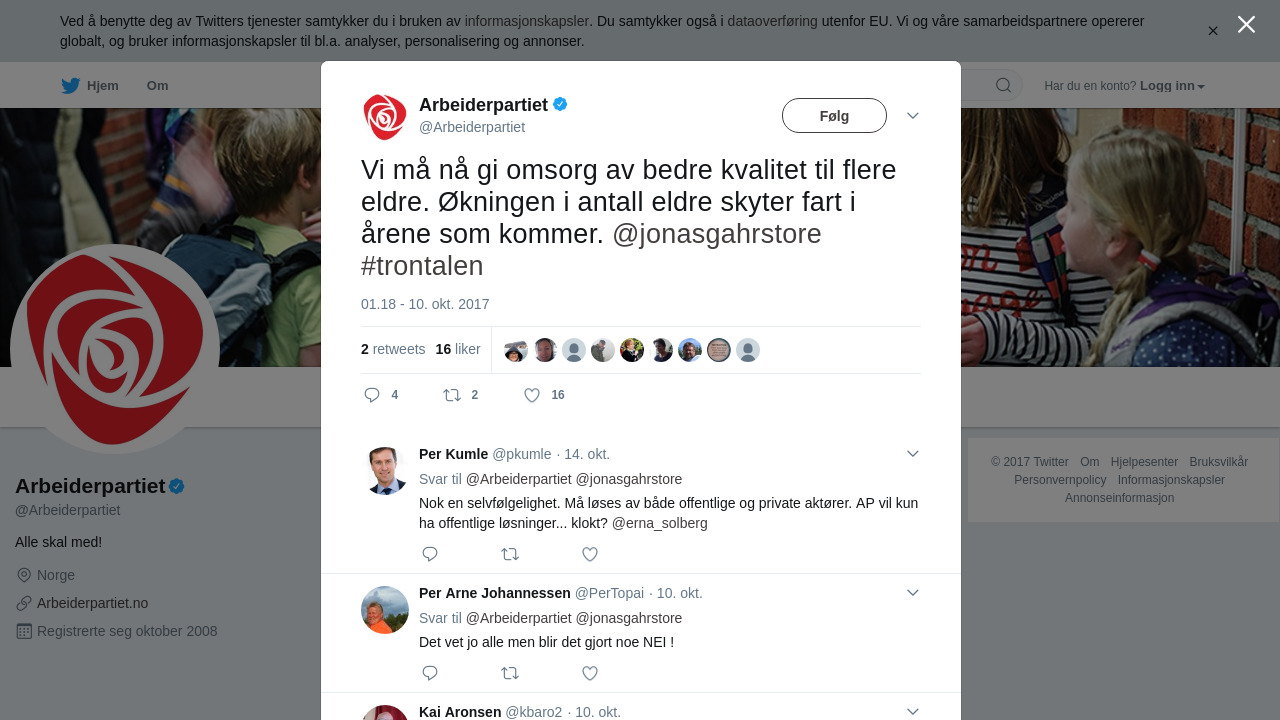
Task: Click the Arbeiderpartiet.no website link
Action: [x=92, y=603]
